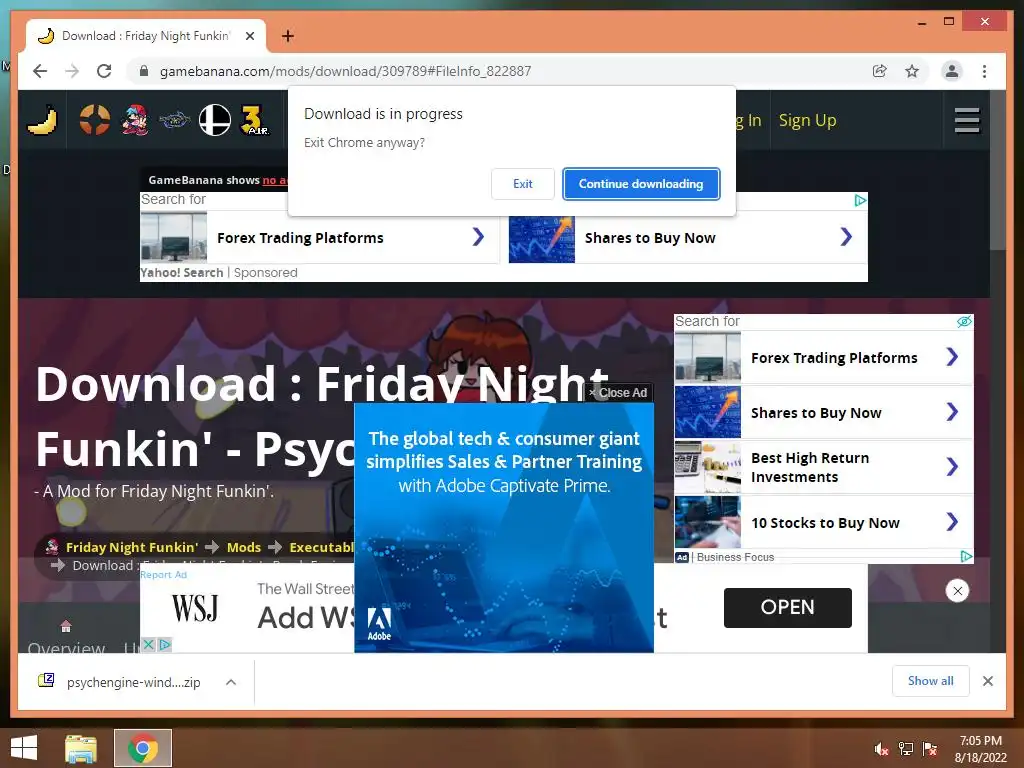Open the hamburger menu on GameBanana
Viewport: 1024px width, 768px height.
coord(967,120)
